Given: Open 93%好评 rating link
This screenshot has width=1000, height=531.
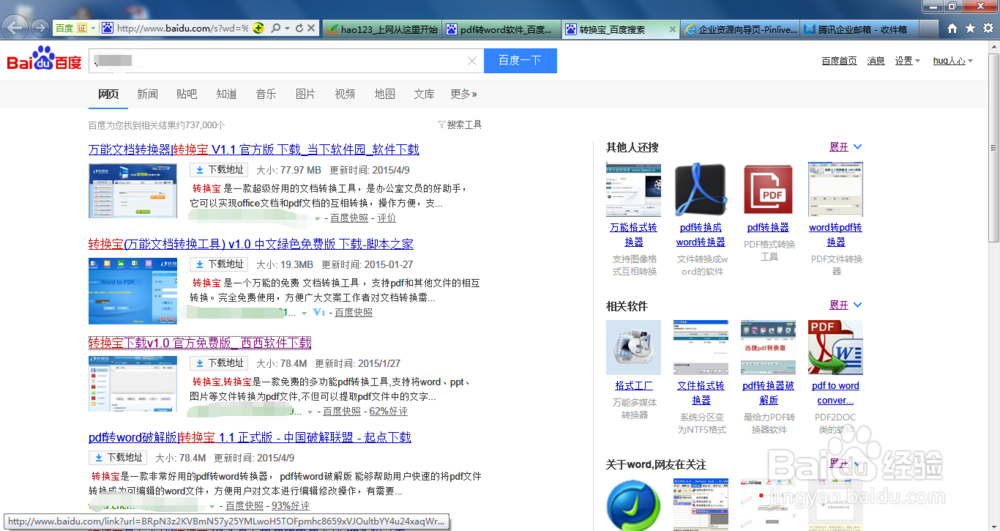Looking at the screenshot, I should click(x=291, y=506).
